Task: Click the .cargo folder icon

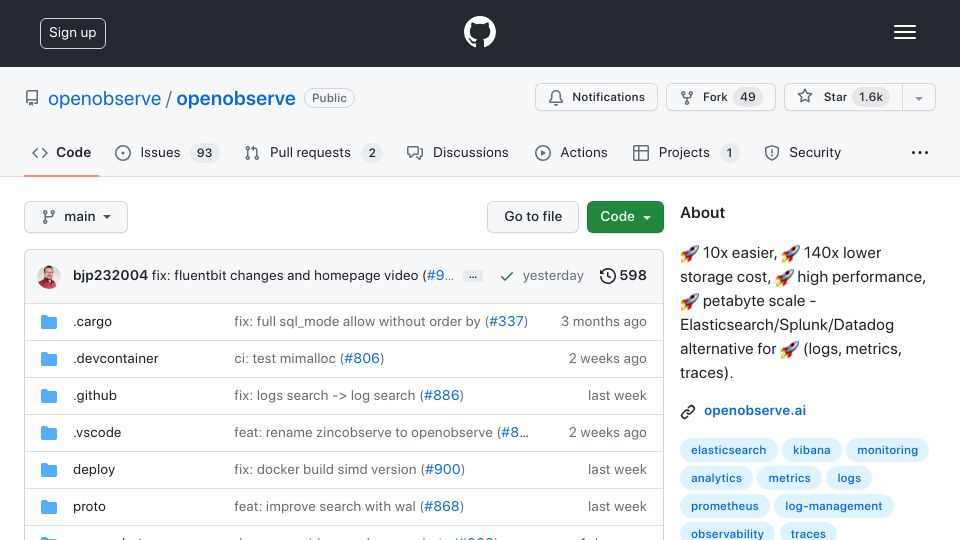Action: (x=49, y=322)
